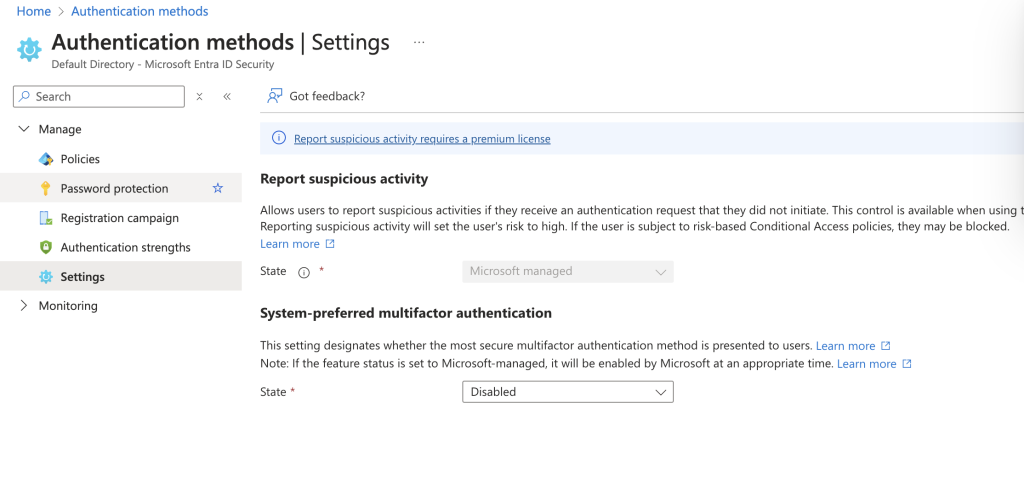The width and height of the screenshot is (1024, 480).
Task: Click the Registration campaign icon
Action: click(x=46, y=218)
